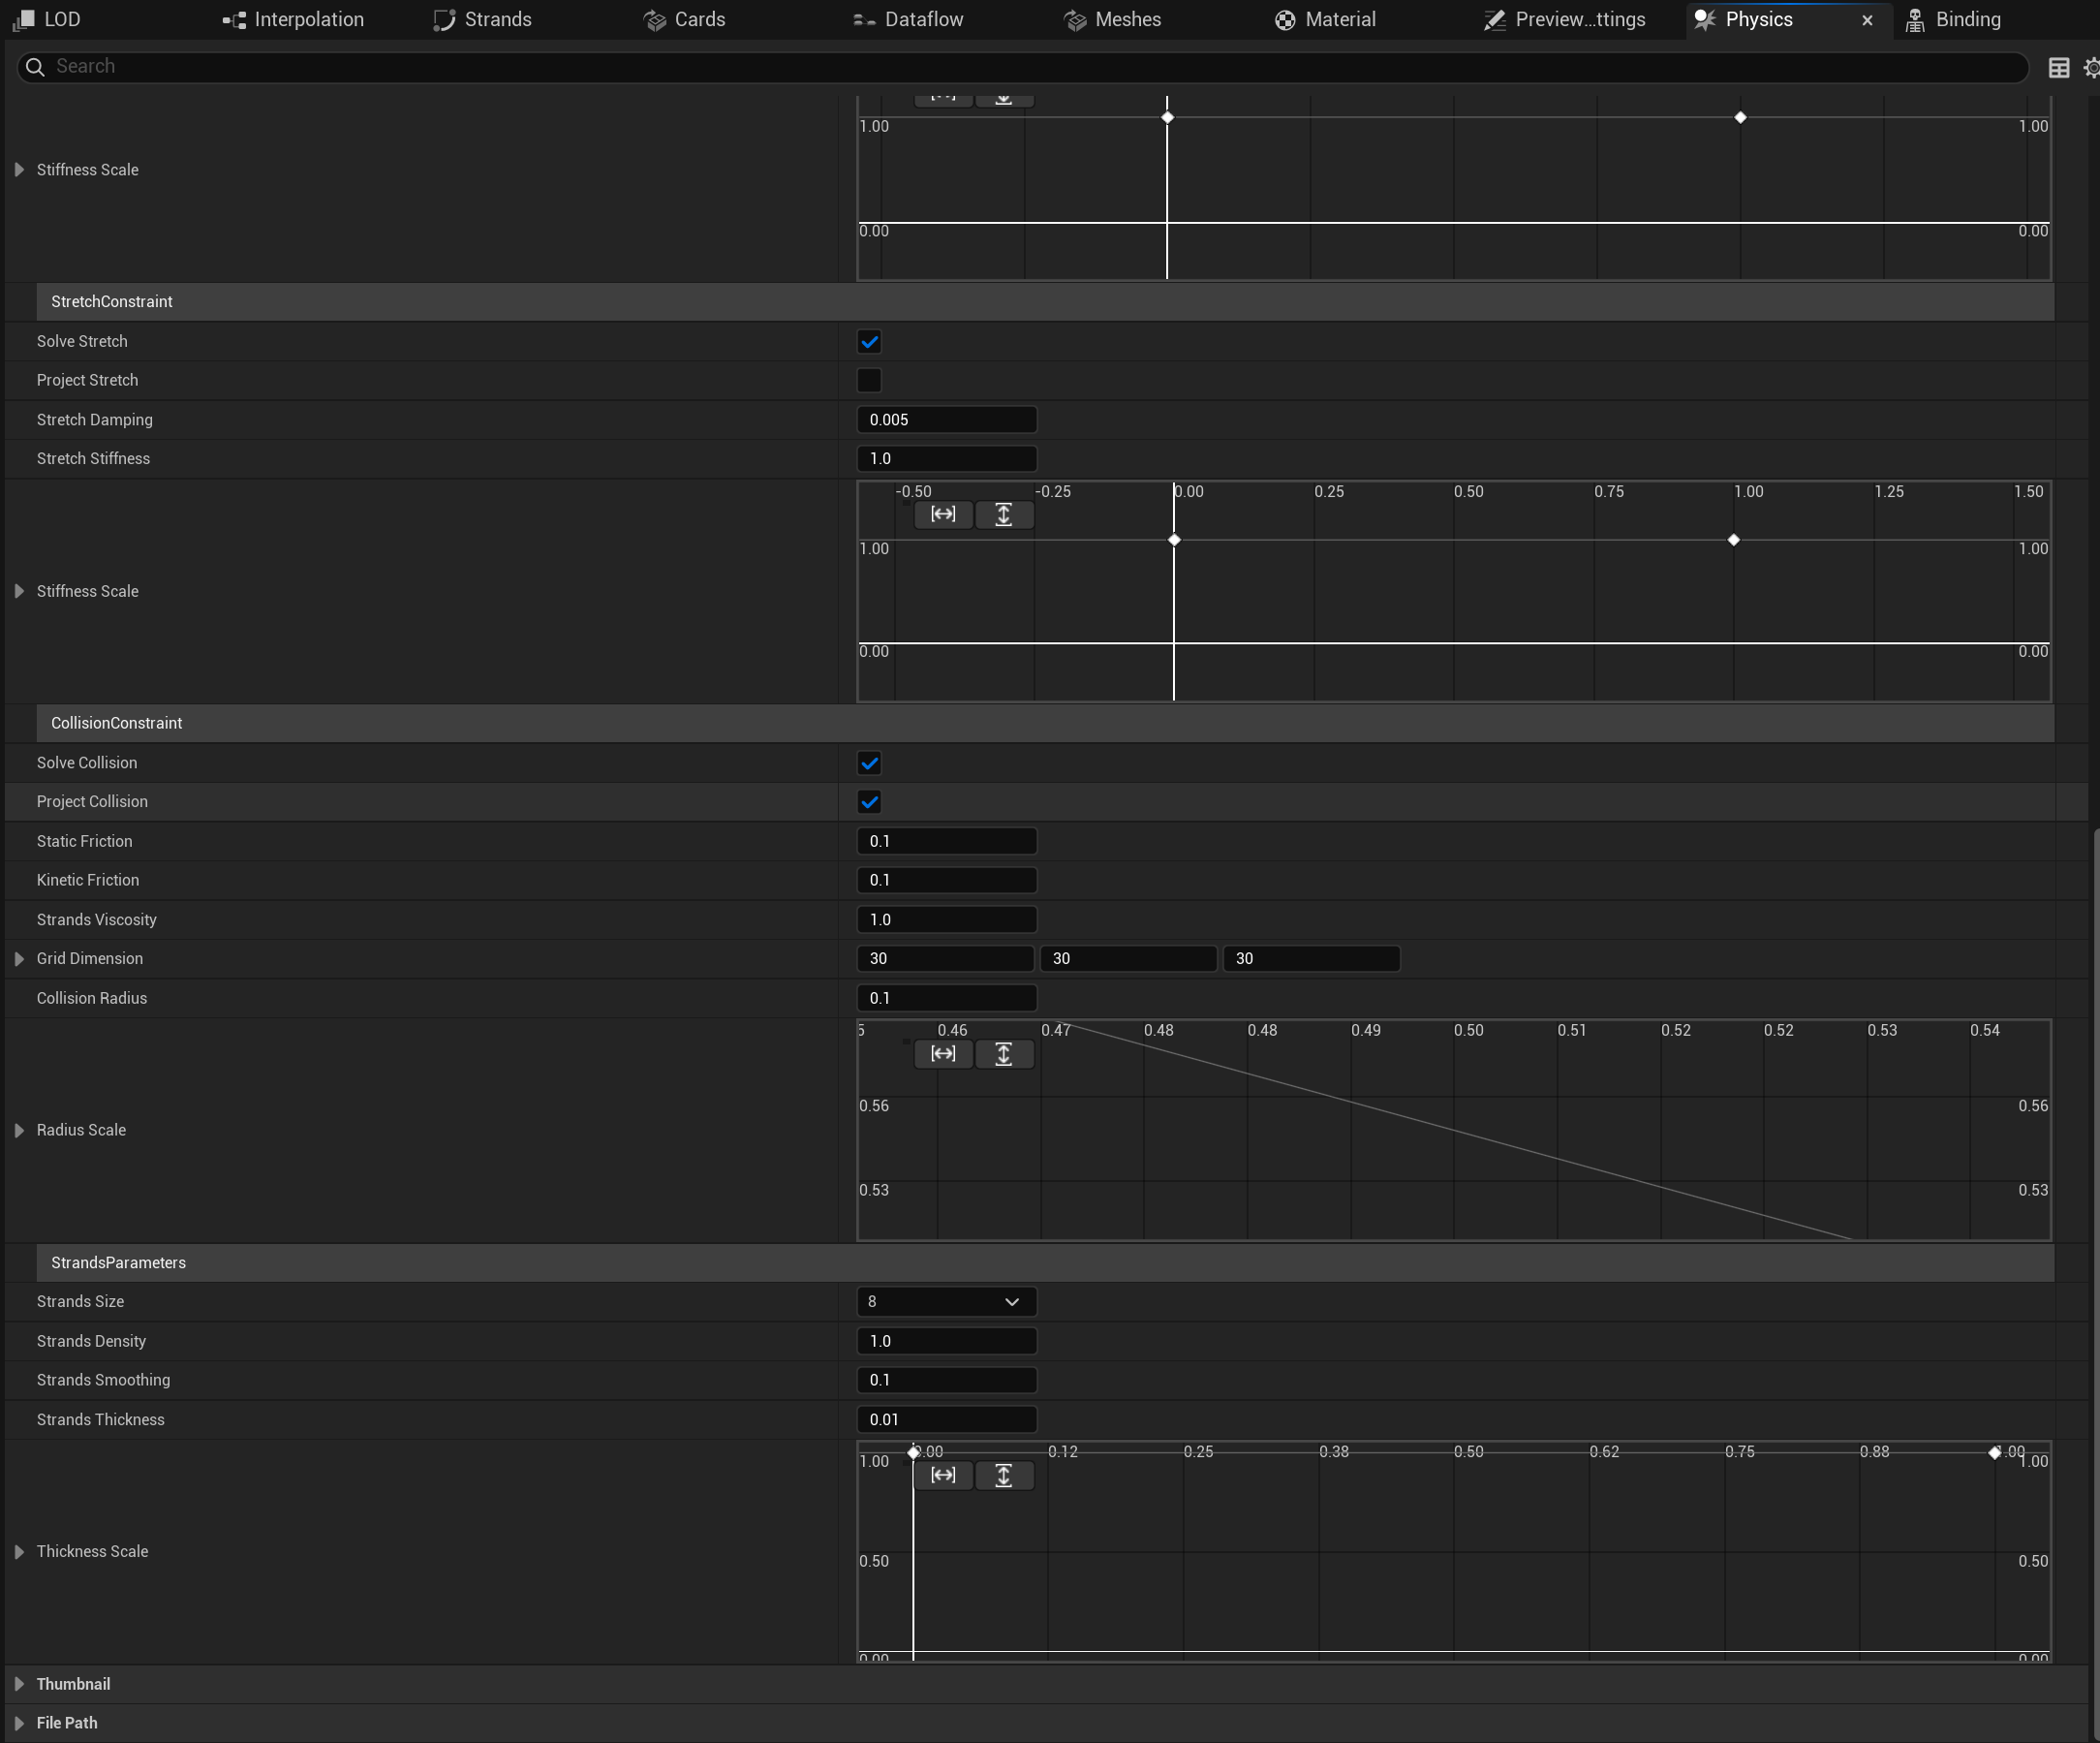Click fit-horizontal icon in StretchConstraint curve editor
The image size is (2100, 1743).
[x=943, y=514]
